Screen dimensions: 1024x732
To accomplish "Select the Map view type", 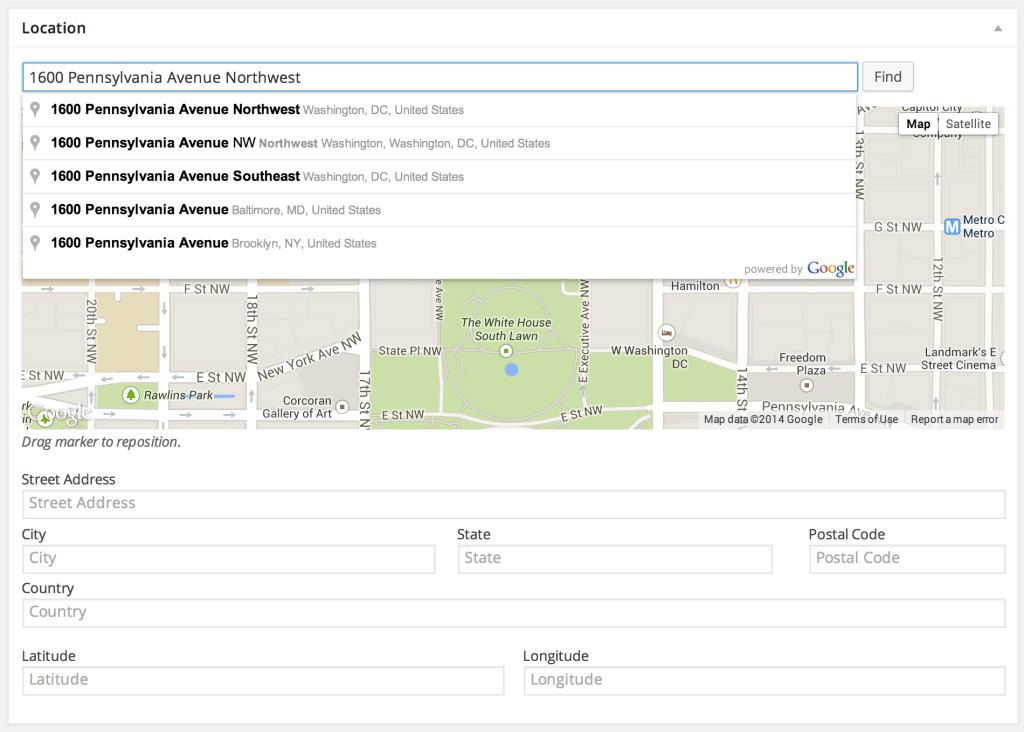I will point(918,124).
